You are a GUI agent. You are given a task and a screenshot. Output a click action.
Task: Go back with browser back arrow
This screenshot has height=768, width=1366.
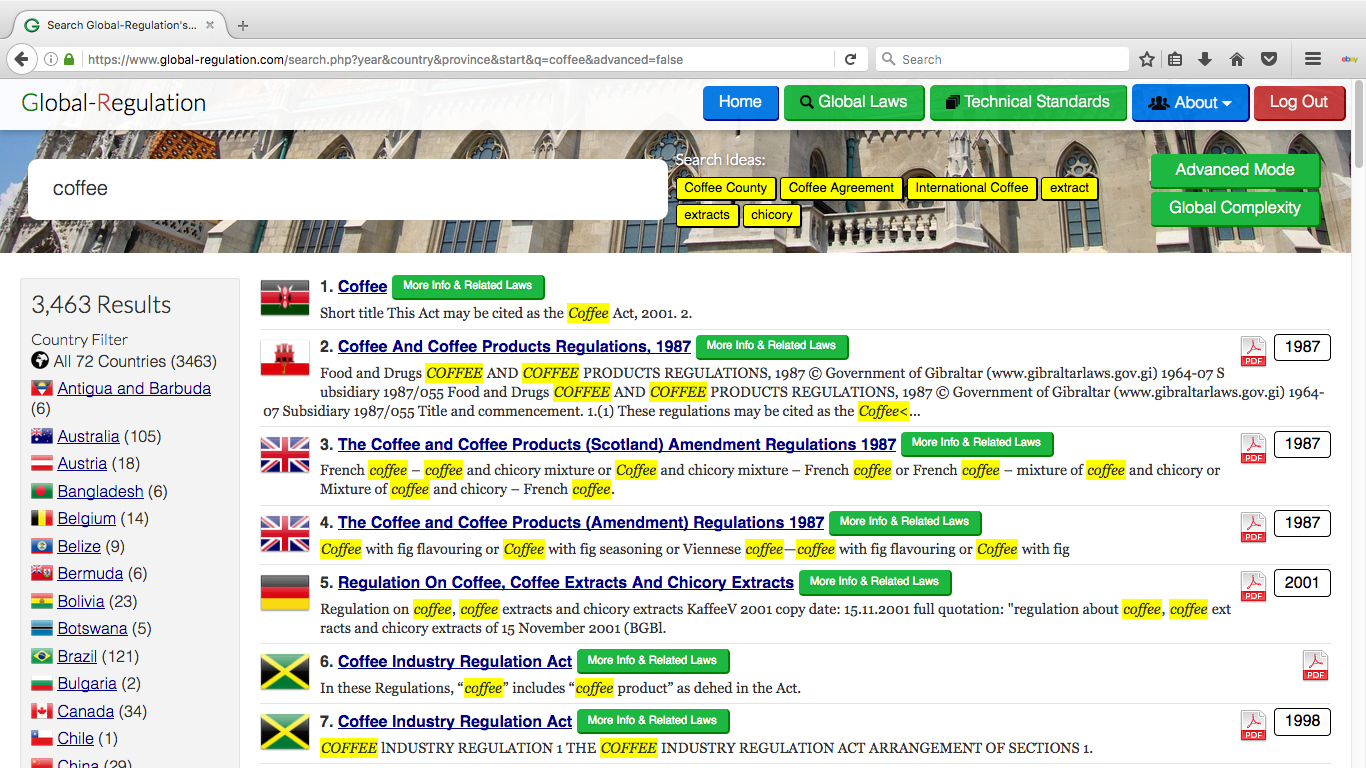coord(23,59)
